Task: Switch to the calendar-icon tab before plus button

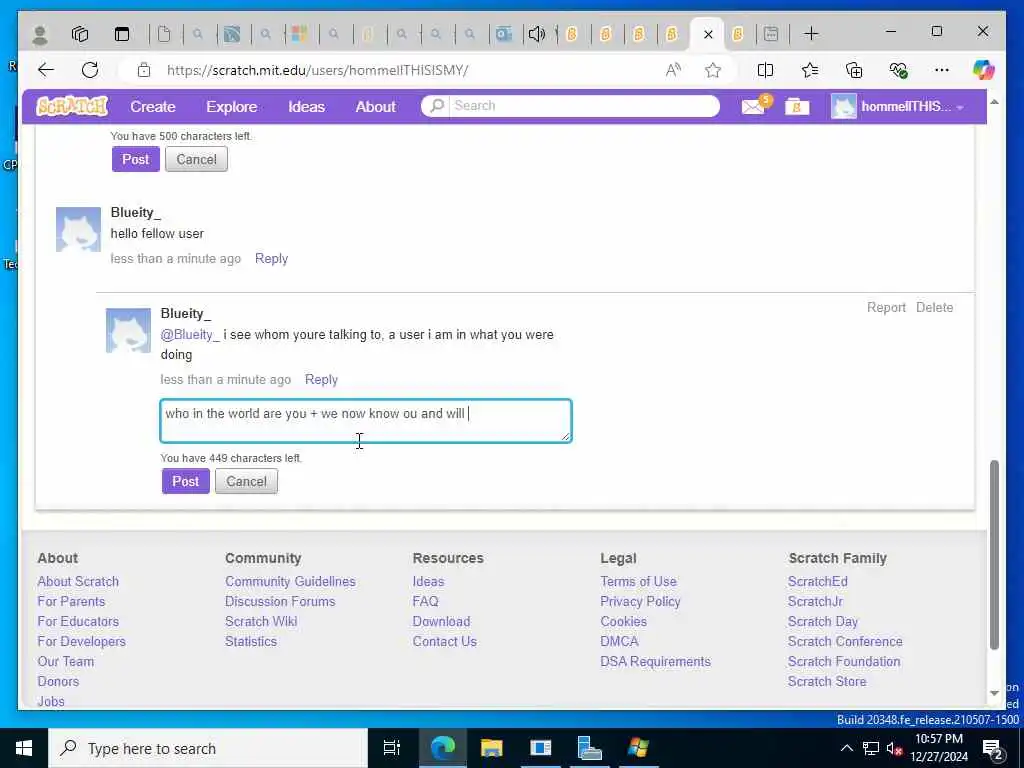Action: click(771, 34)
